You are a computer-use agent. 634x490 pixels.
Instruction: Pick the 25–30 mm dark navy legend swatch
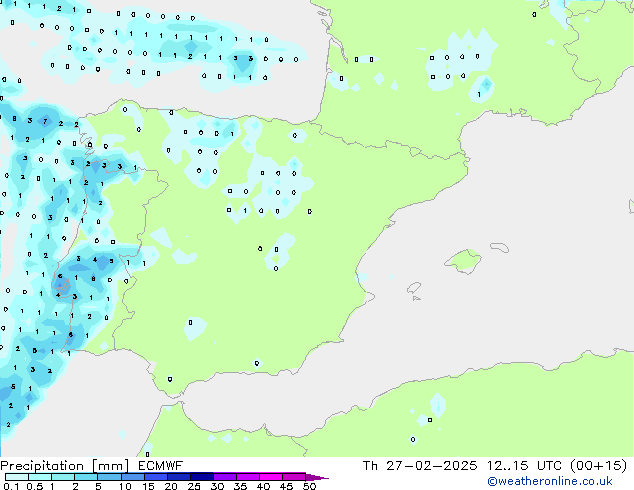[201, 477]
